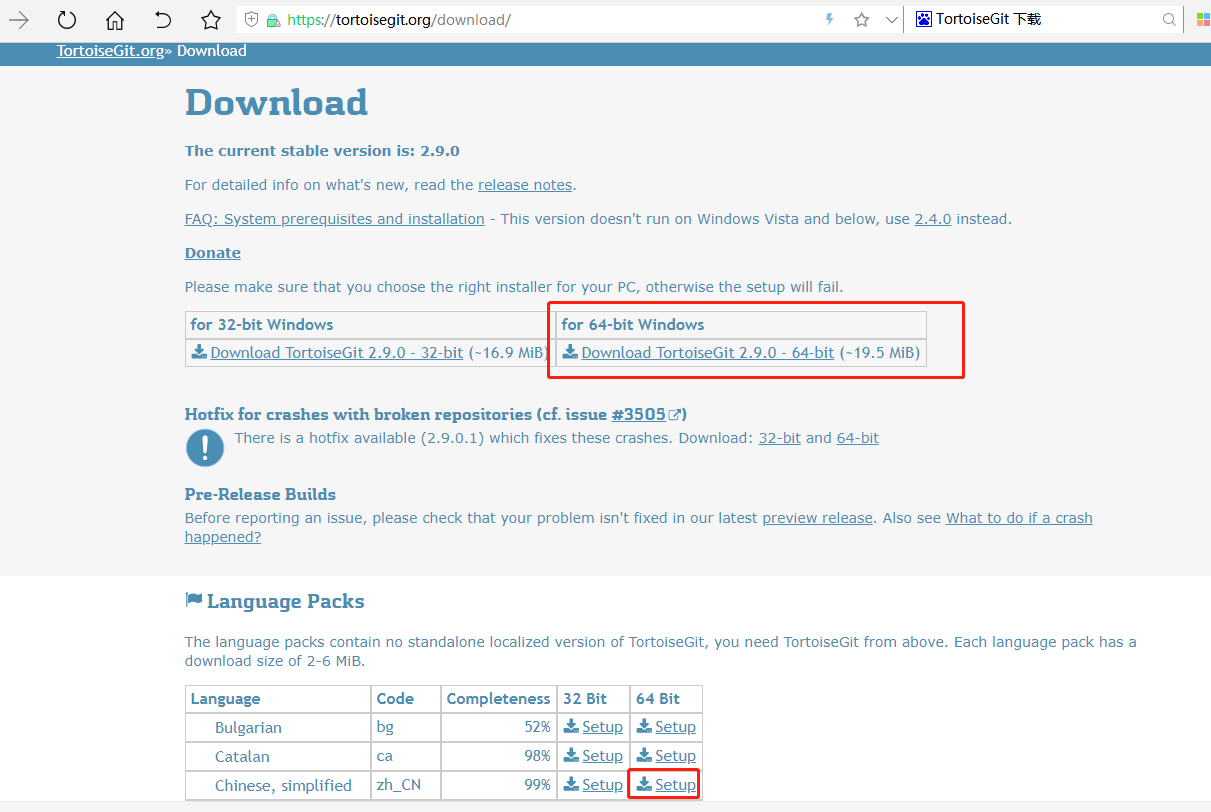
Task: Open issue #3505 link
Action: pos(638,414)
